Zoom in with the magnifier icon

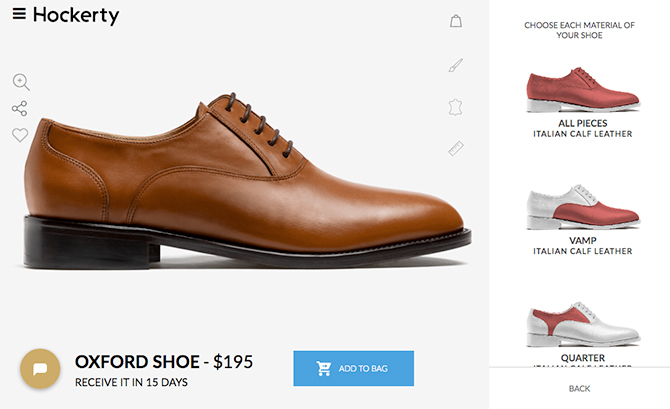point(21,82)
